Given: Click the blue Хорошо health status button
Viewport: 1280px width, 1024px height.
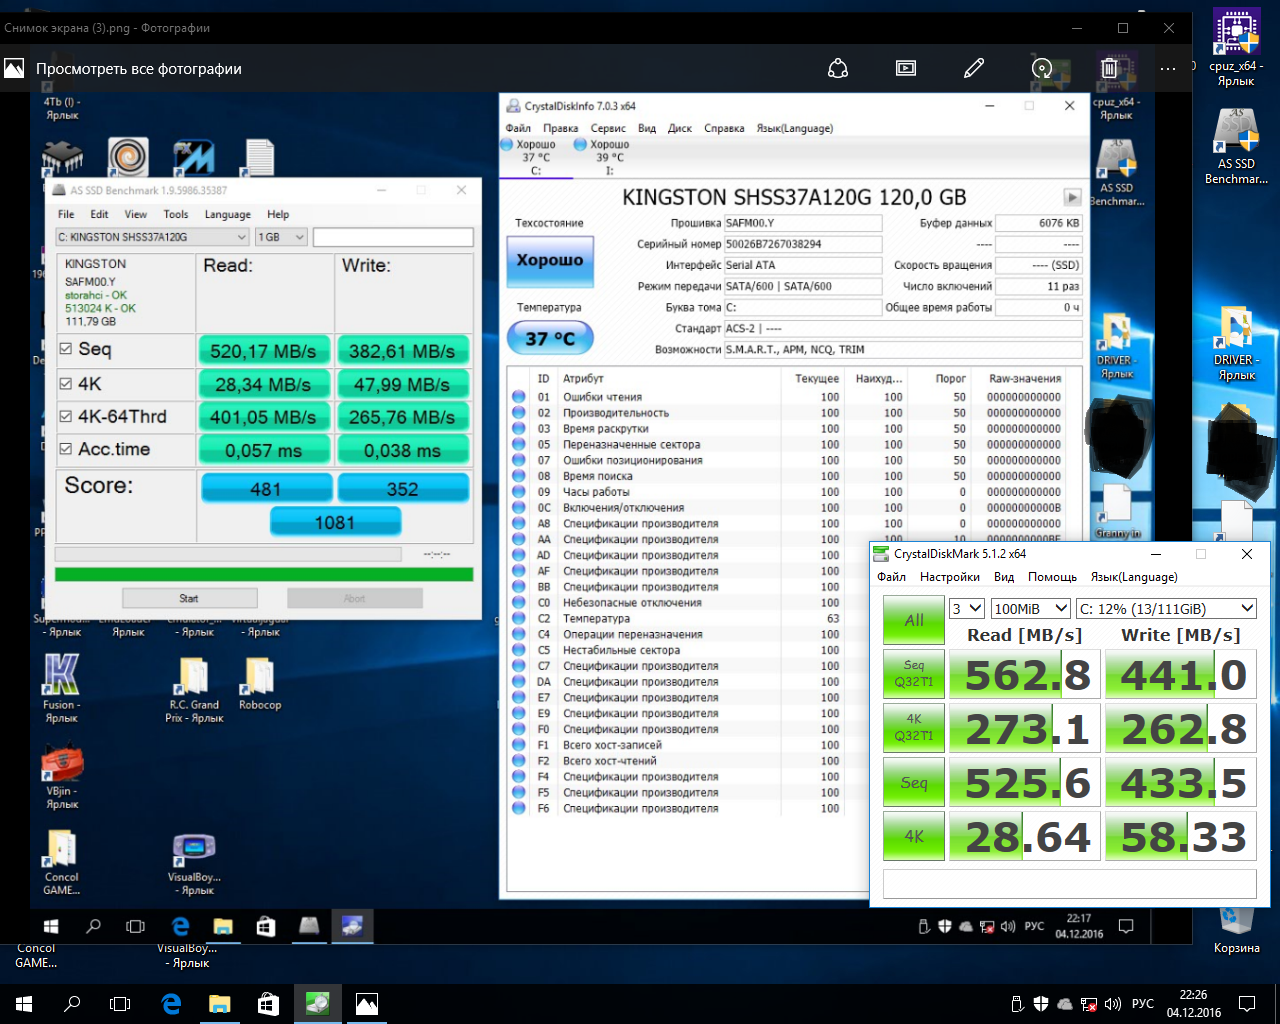Looking at the screenshot, I should pos(550,260).
